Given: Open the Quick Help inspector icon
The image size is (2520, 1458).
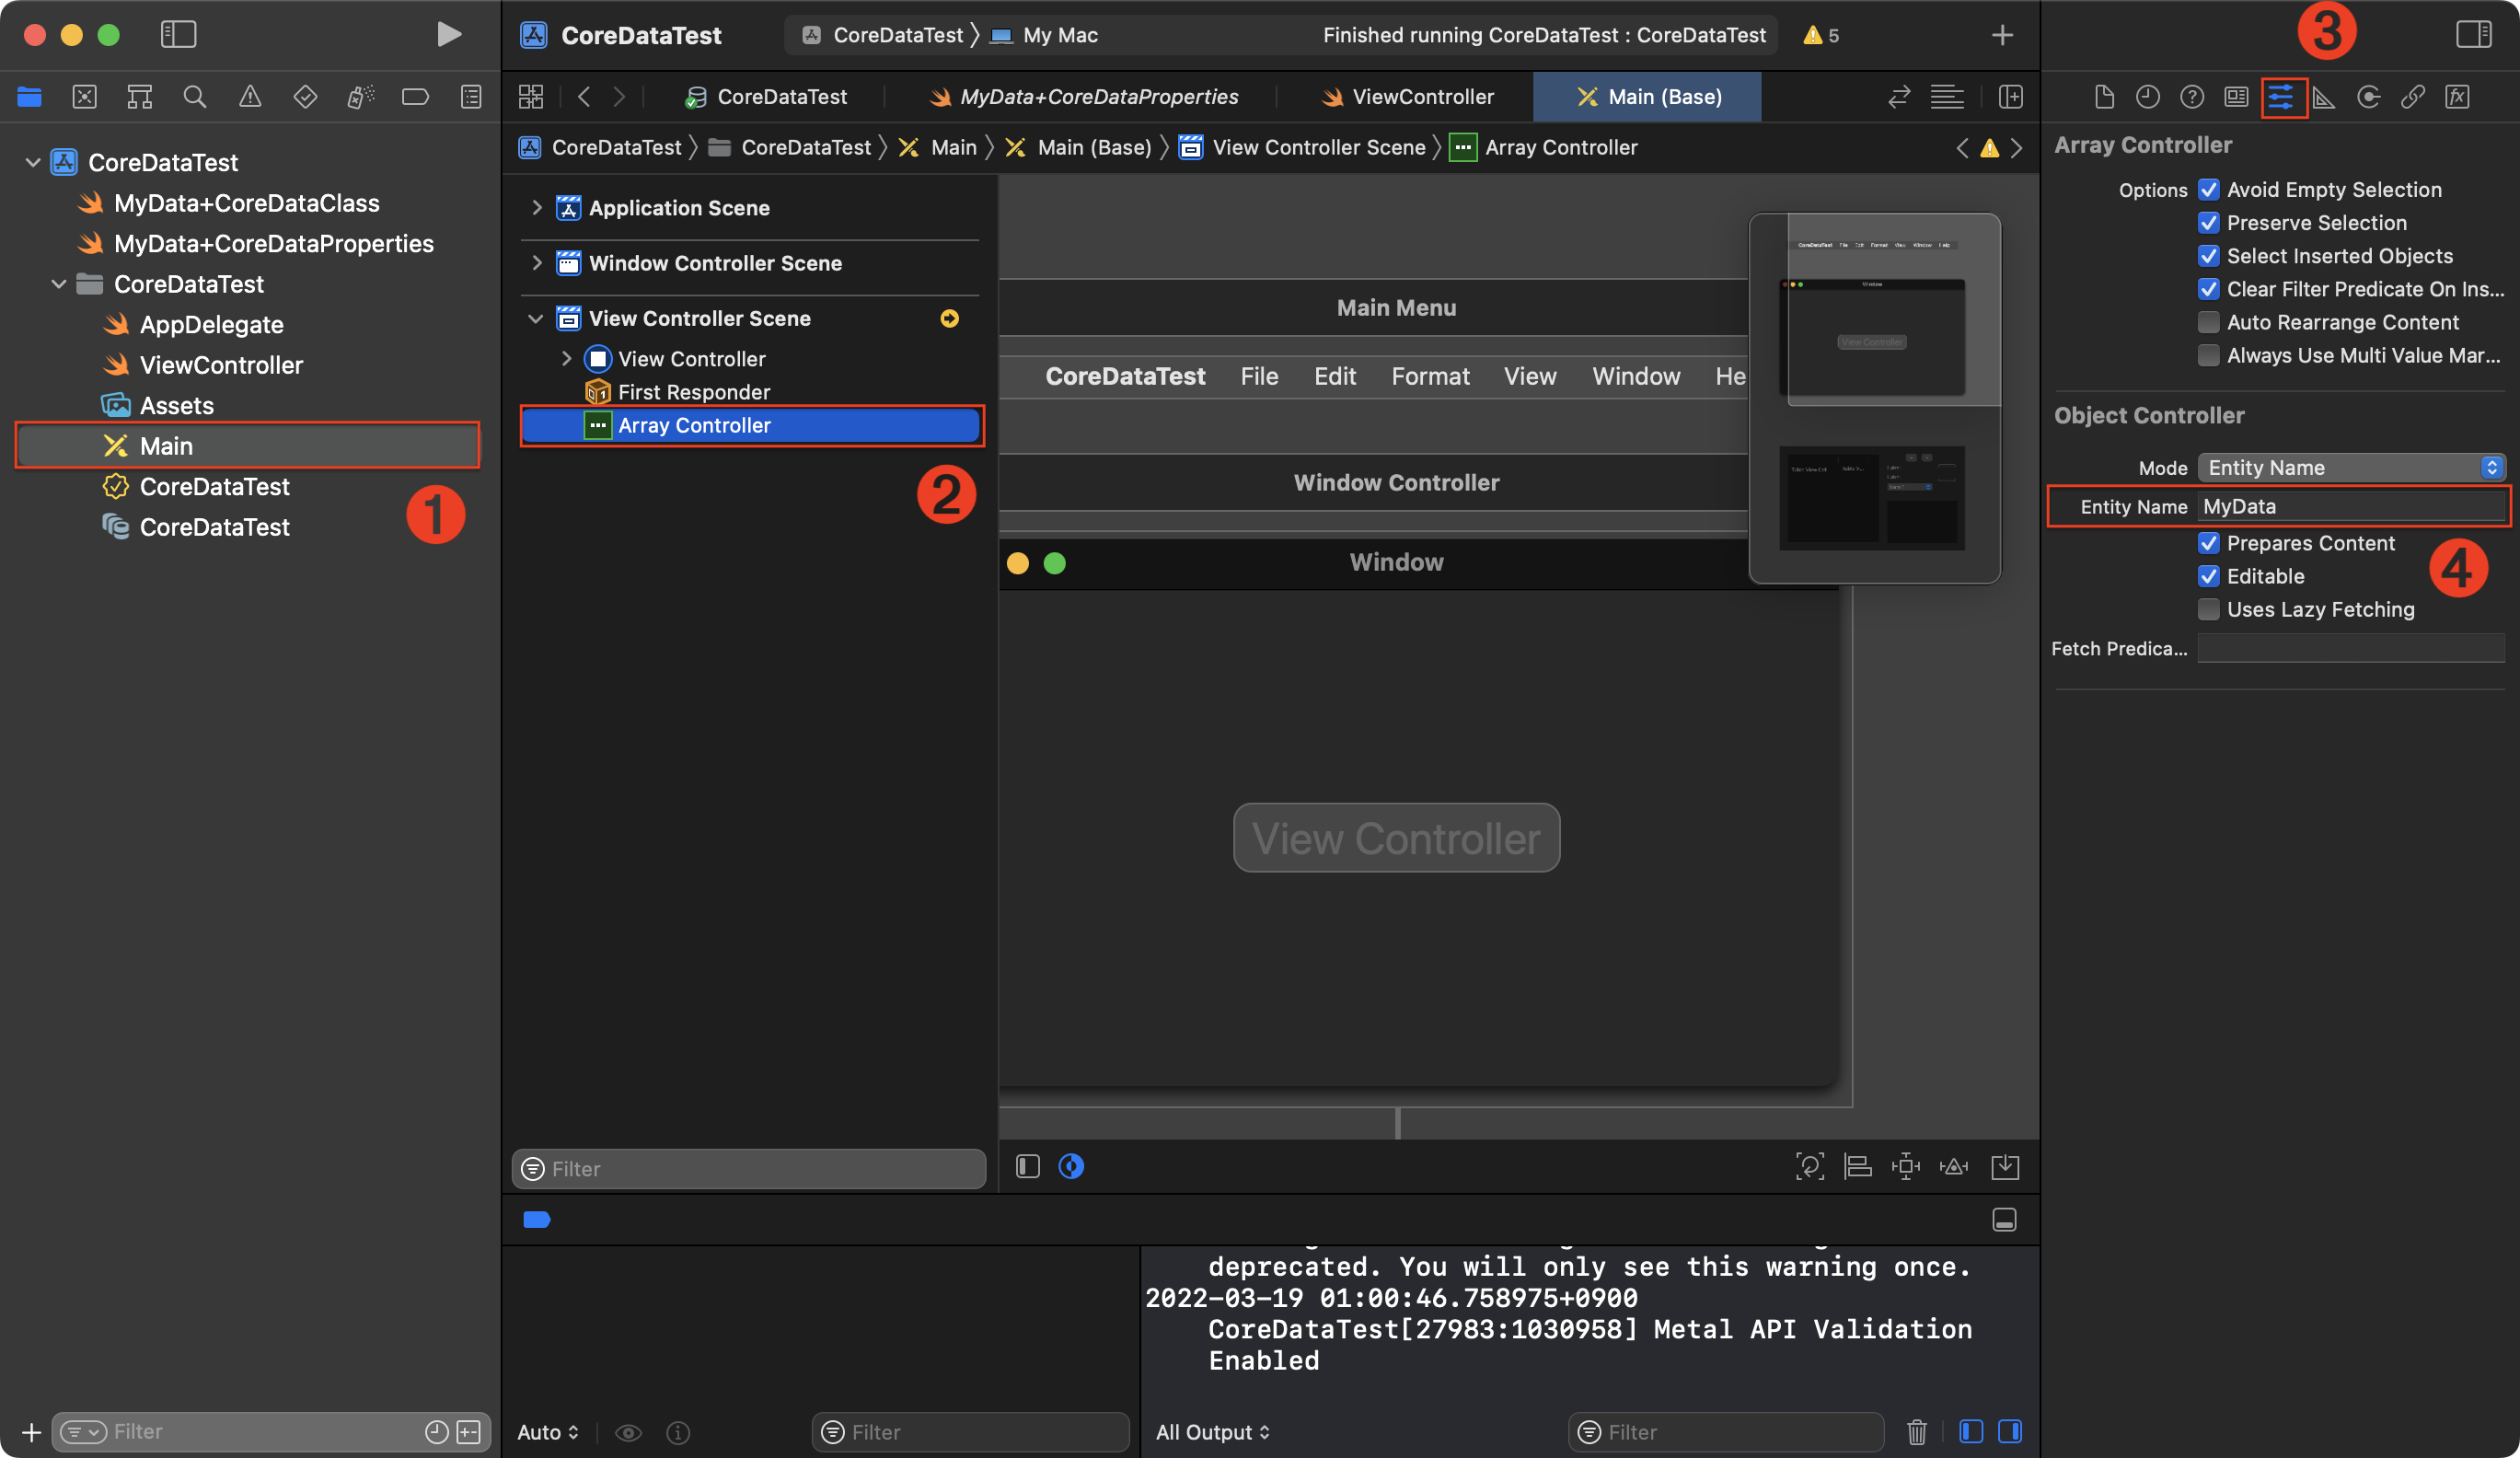Looking at the screenshot, I should point(2192,97).
